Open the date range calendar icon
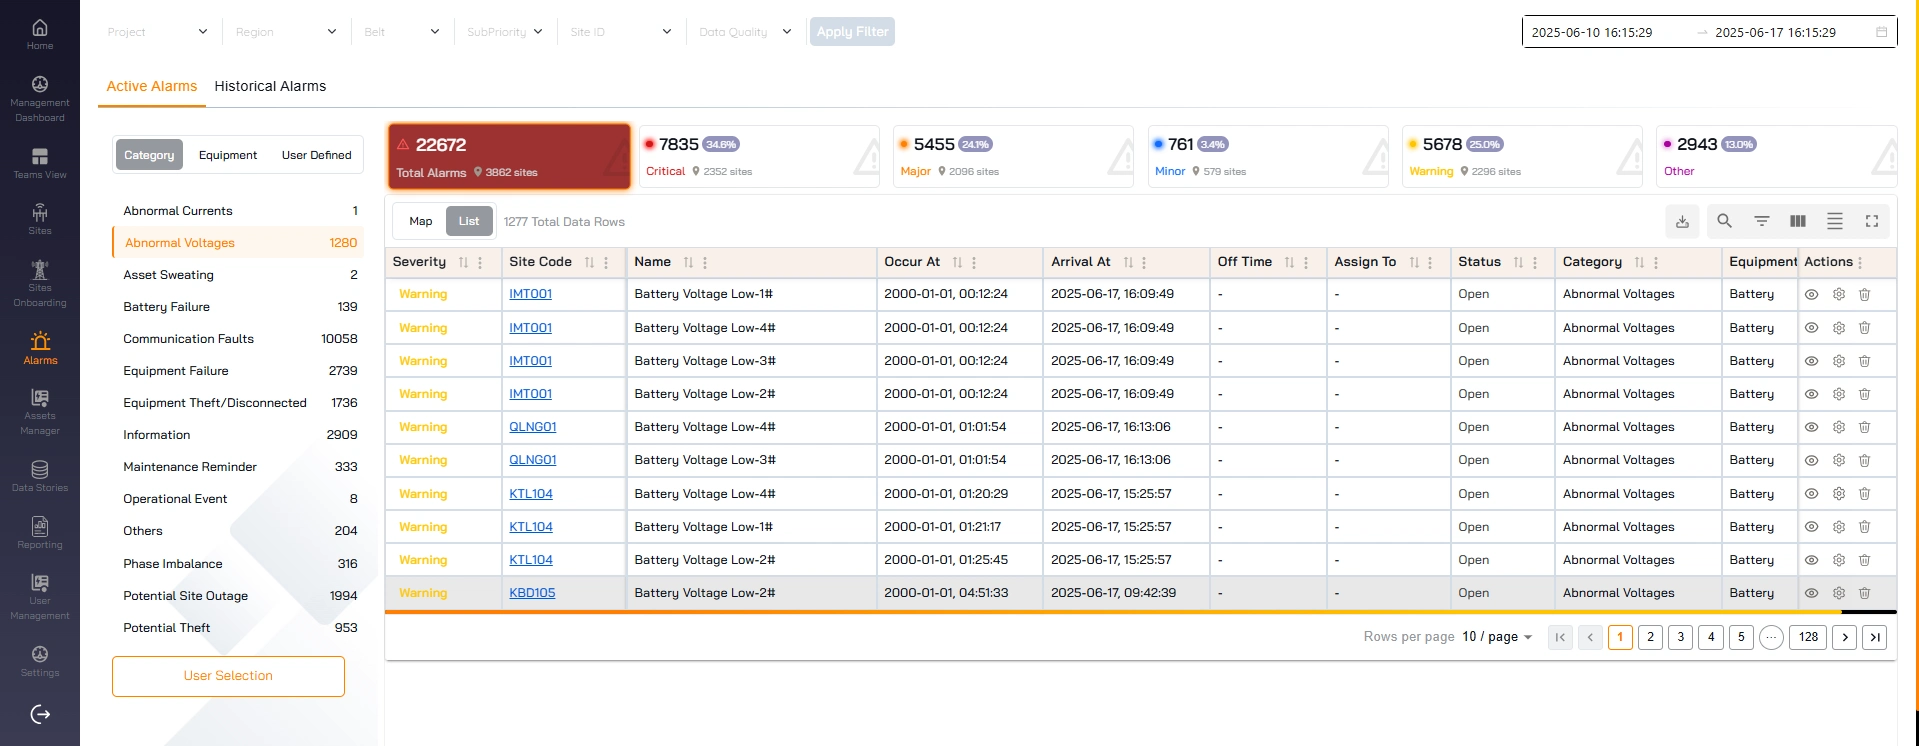The height and width of the screenshot is (746, 1919). [1881, 32]
